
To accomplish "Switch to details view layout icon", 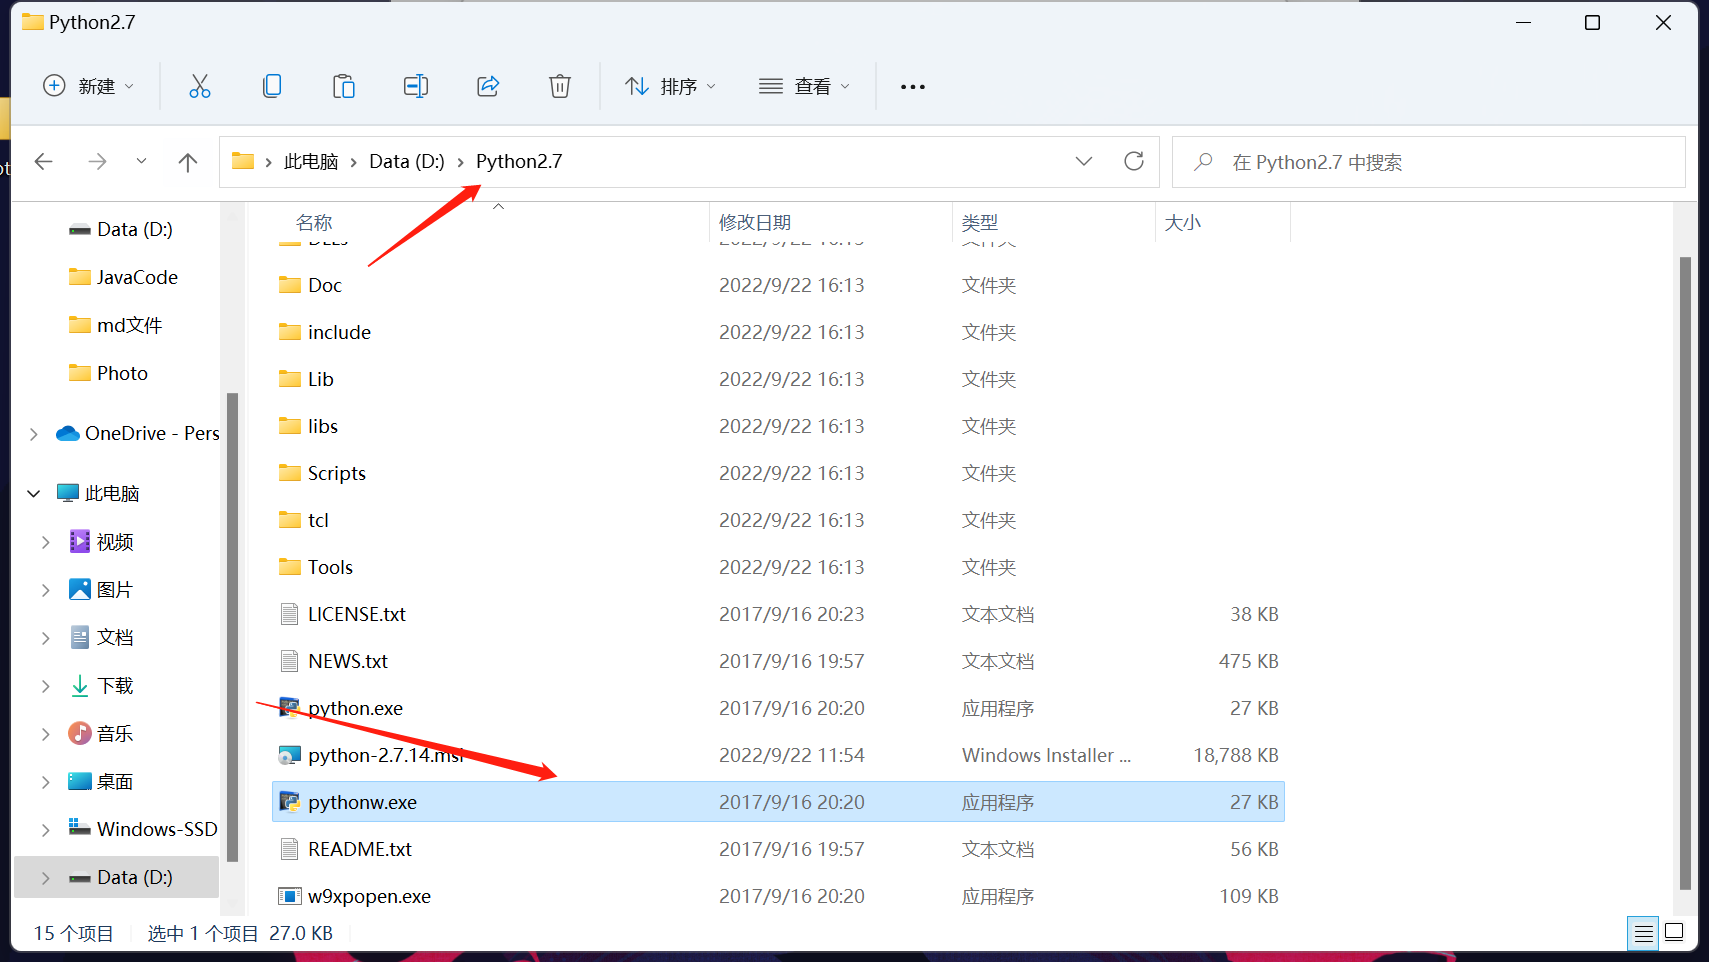I will [1643, 934].
